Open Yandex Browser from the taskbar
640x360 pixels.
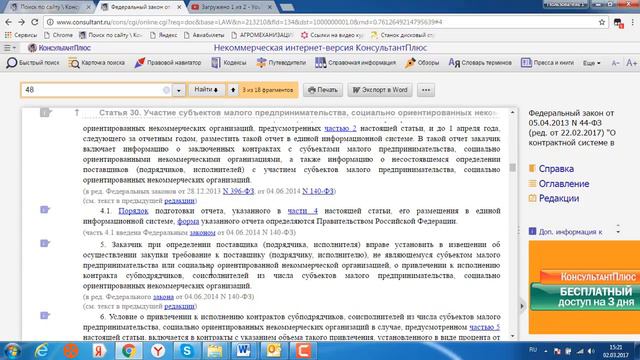pyautogui.click(x=158, y=351)
